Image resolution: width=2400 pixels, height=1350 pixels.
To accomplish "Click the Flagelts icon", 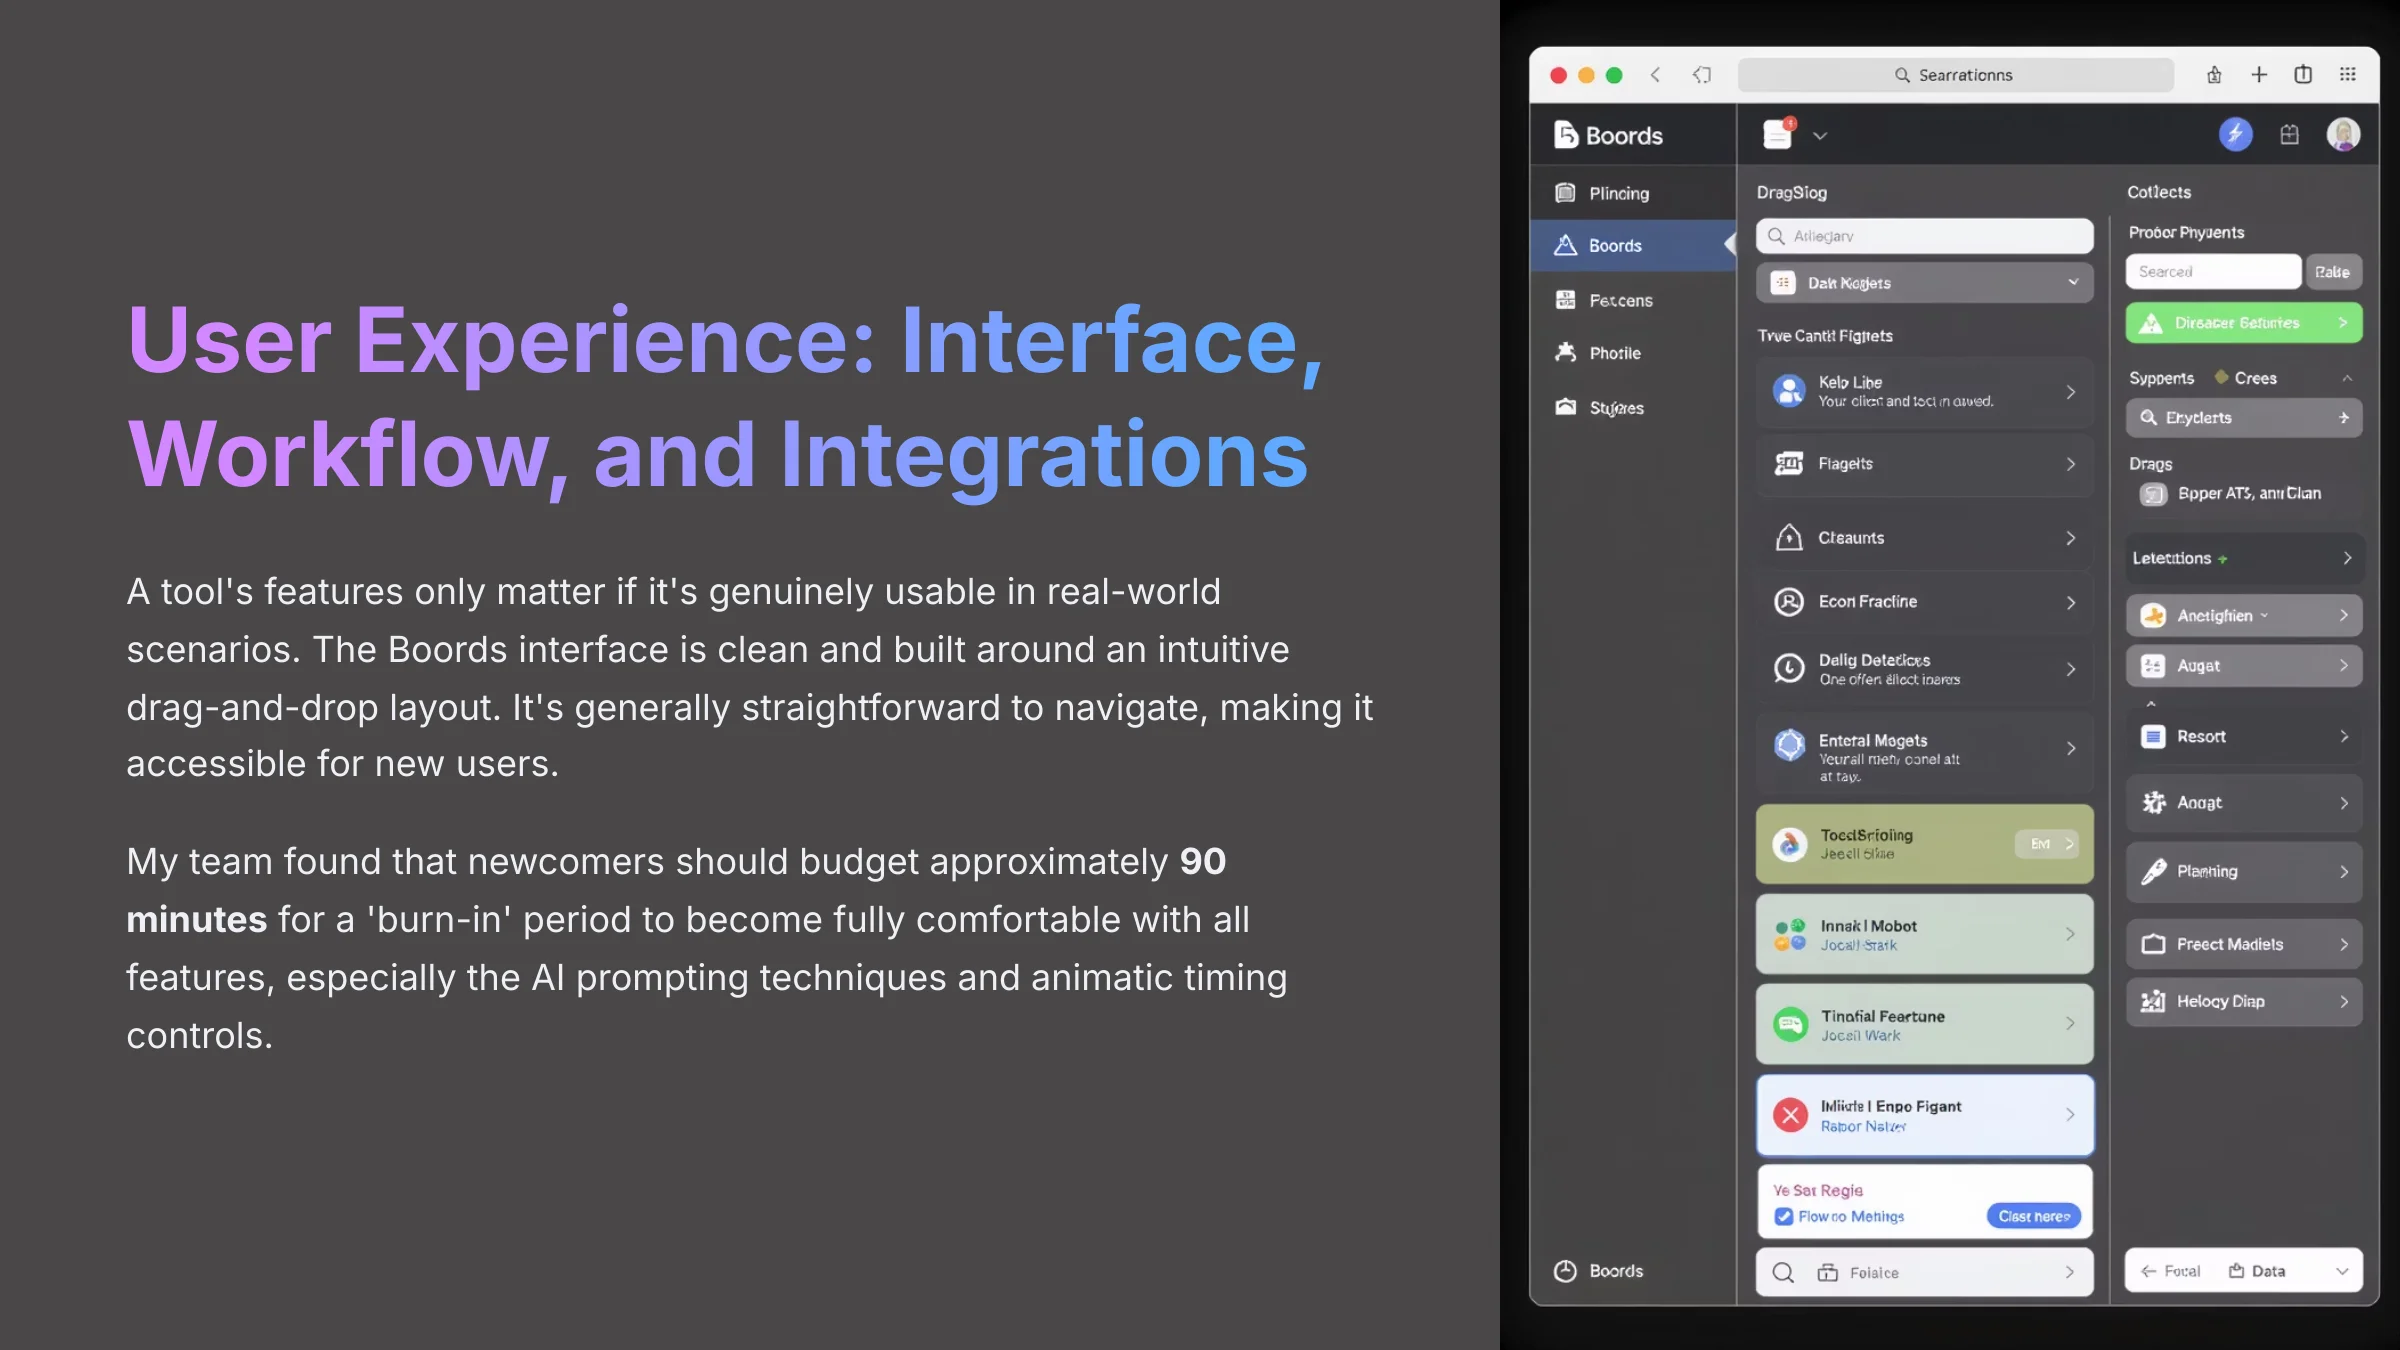I will [1788, 463].
